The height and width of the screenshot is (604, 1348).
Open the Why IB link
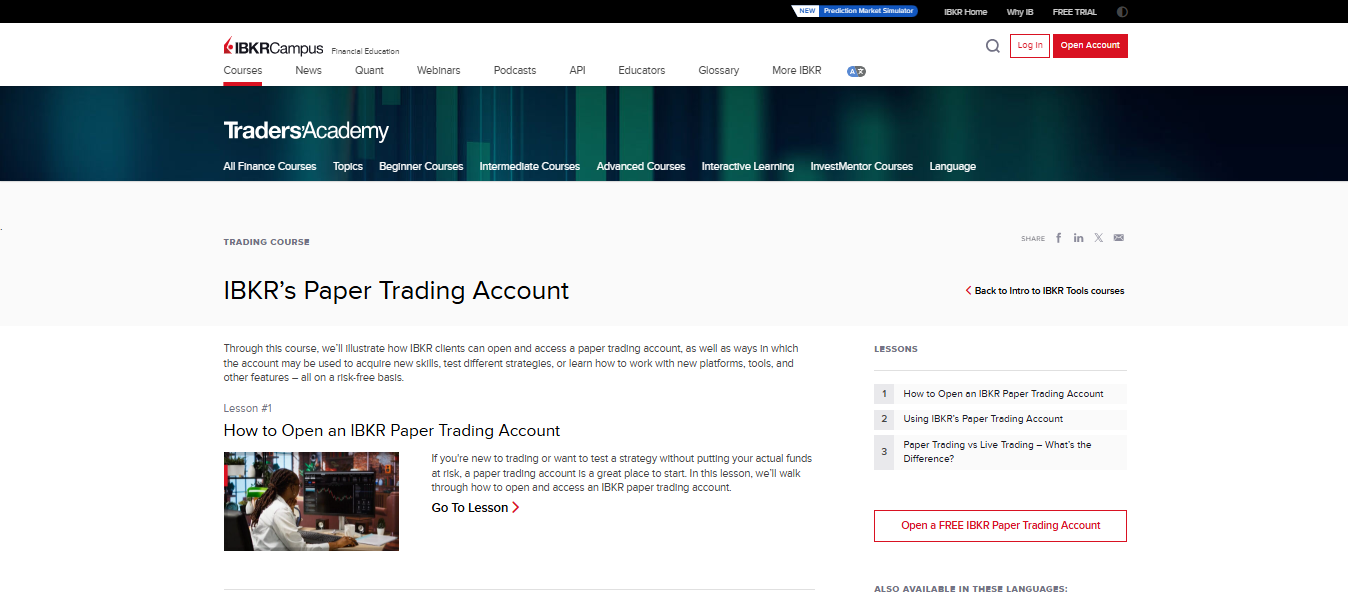pyautogui.click(x=1020, y=12)
